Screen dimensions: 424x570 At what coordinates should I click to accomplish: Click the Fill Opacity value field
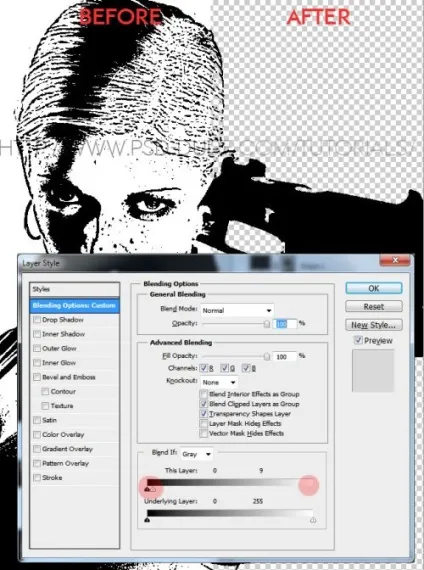285,357
